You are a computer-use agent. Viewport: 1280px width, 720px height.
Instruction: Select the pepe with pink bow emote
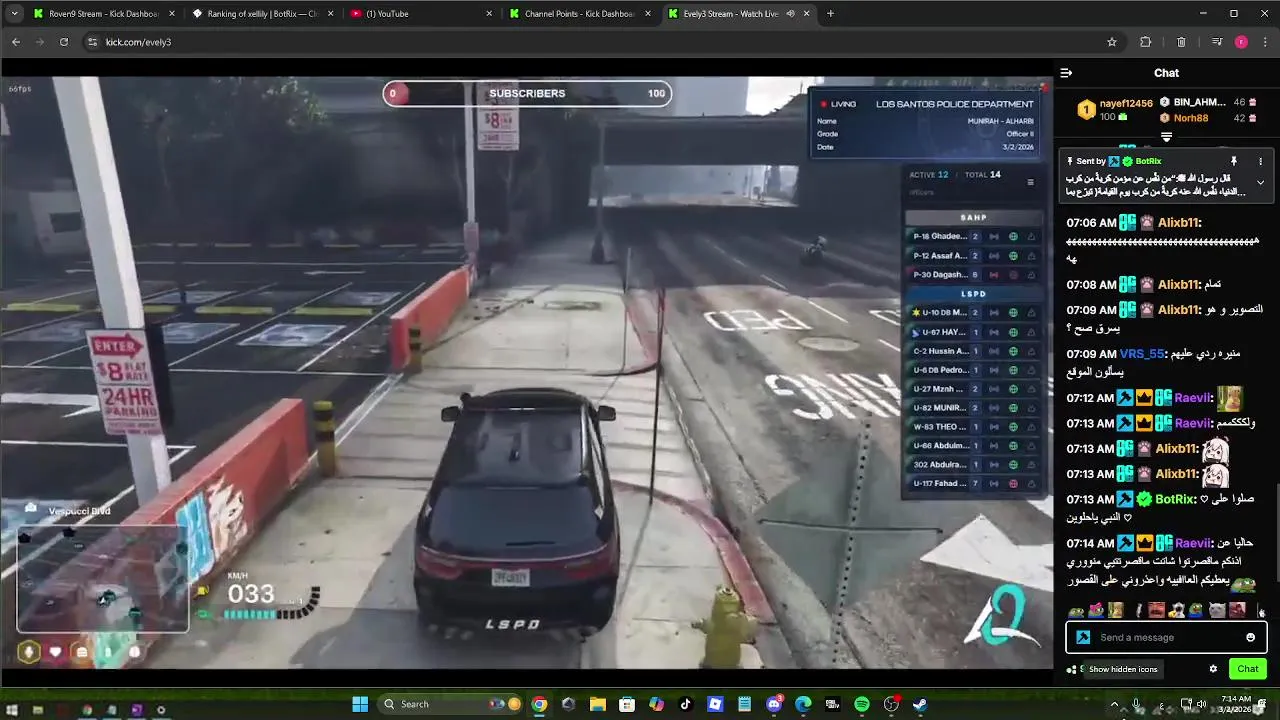coord(1096,611)
